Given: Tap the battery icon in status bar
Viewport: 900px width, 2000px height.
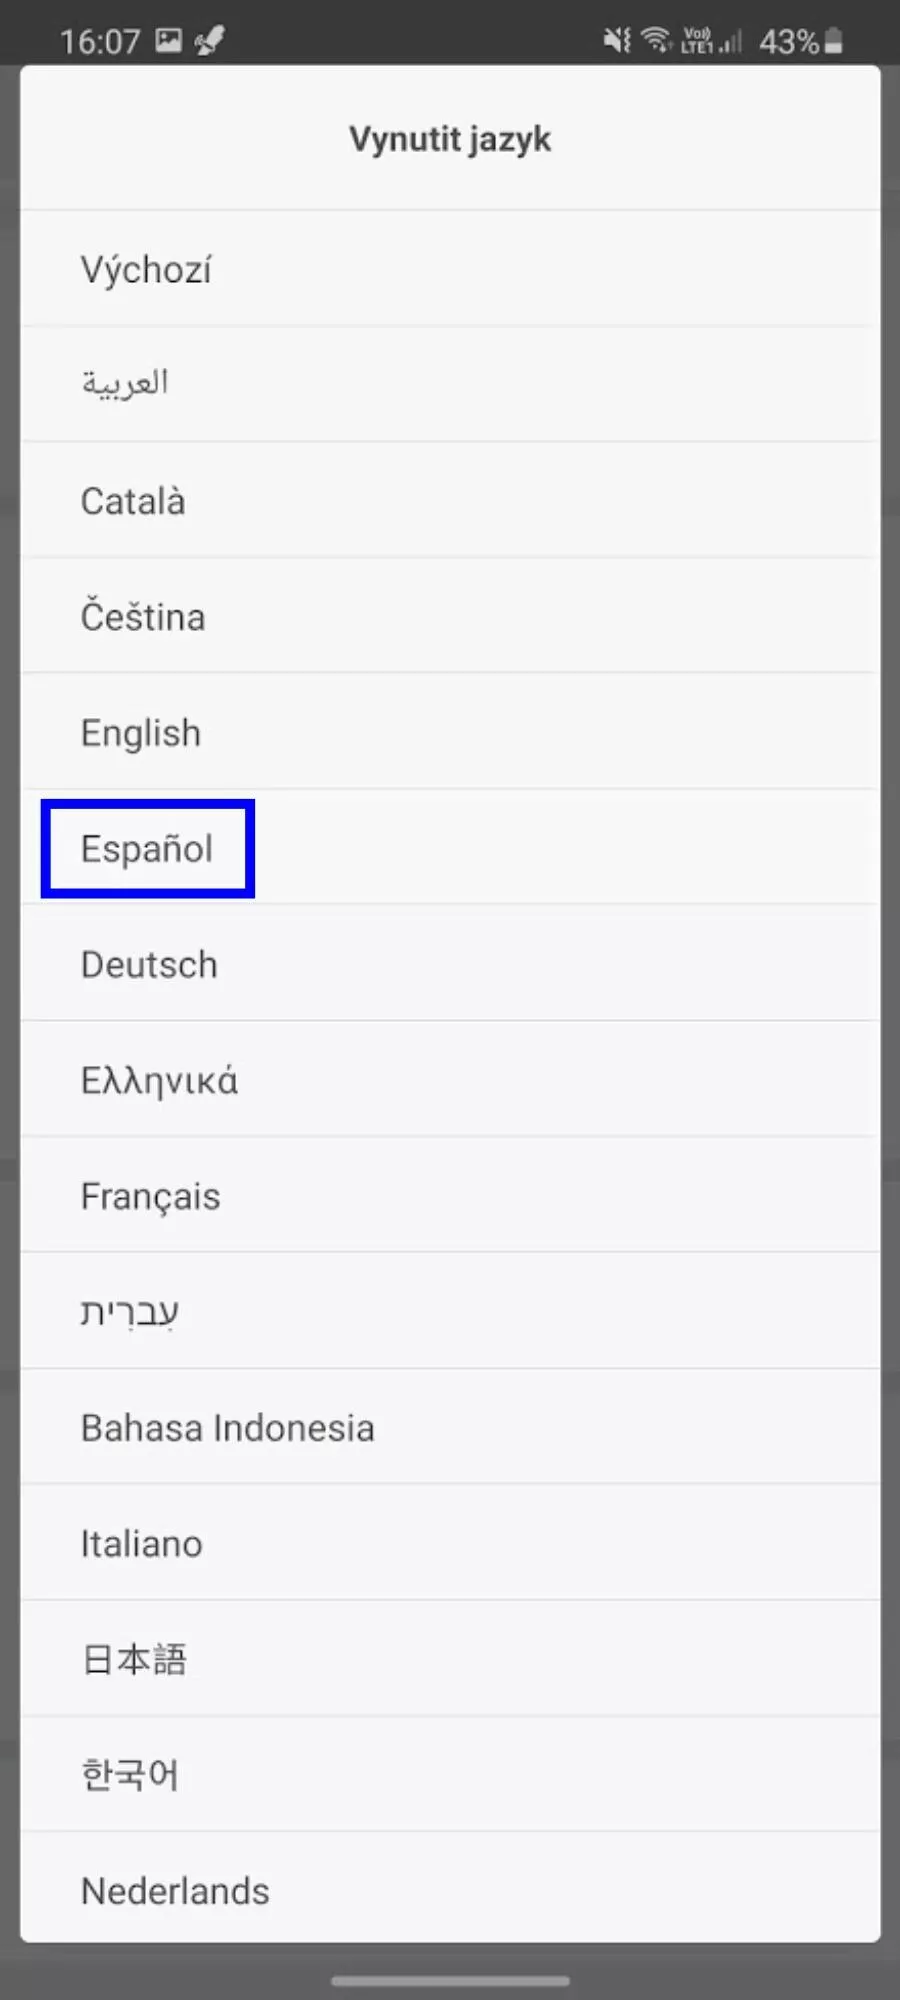Looking at the screenshot, I should click(834, 41).
